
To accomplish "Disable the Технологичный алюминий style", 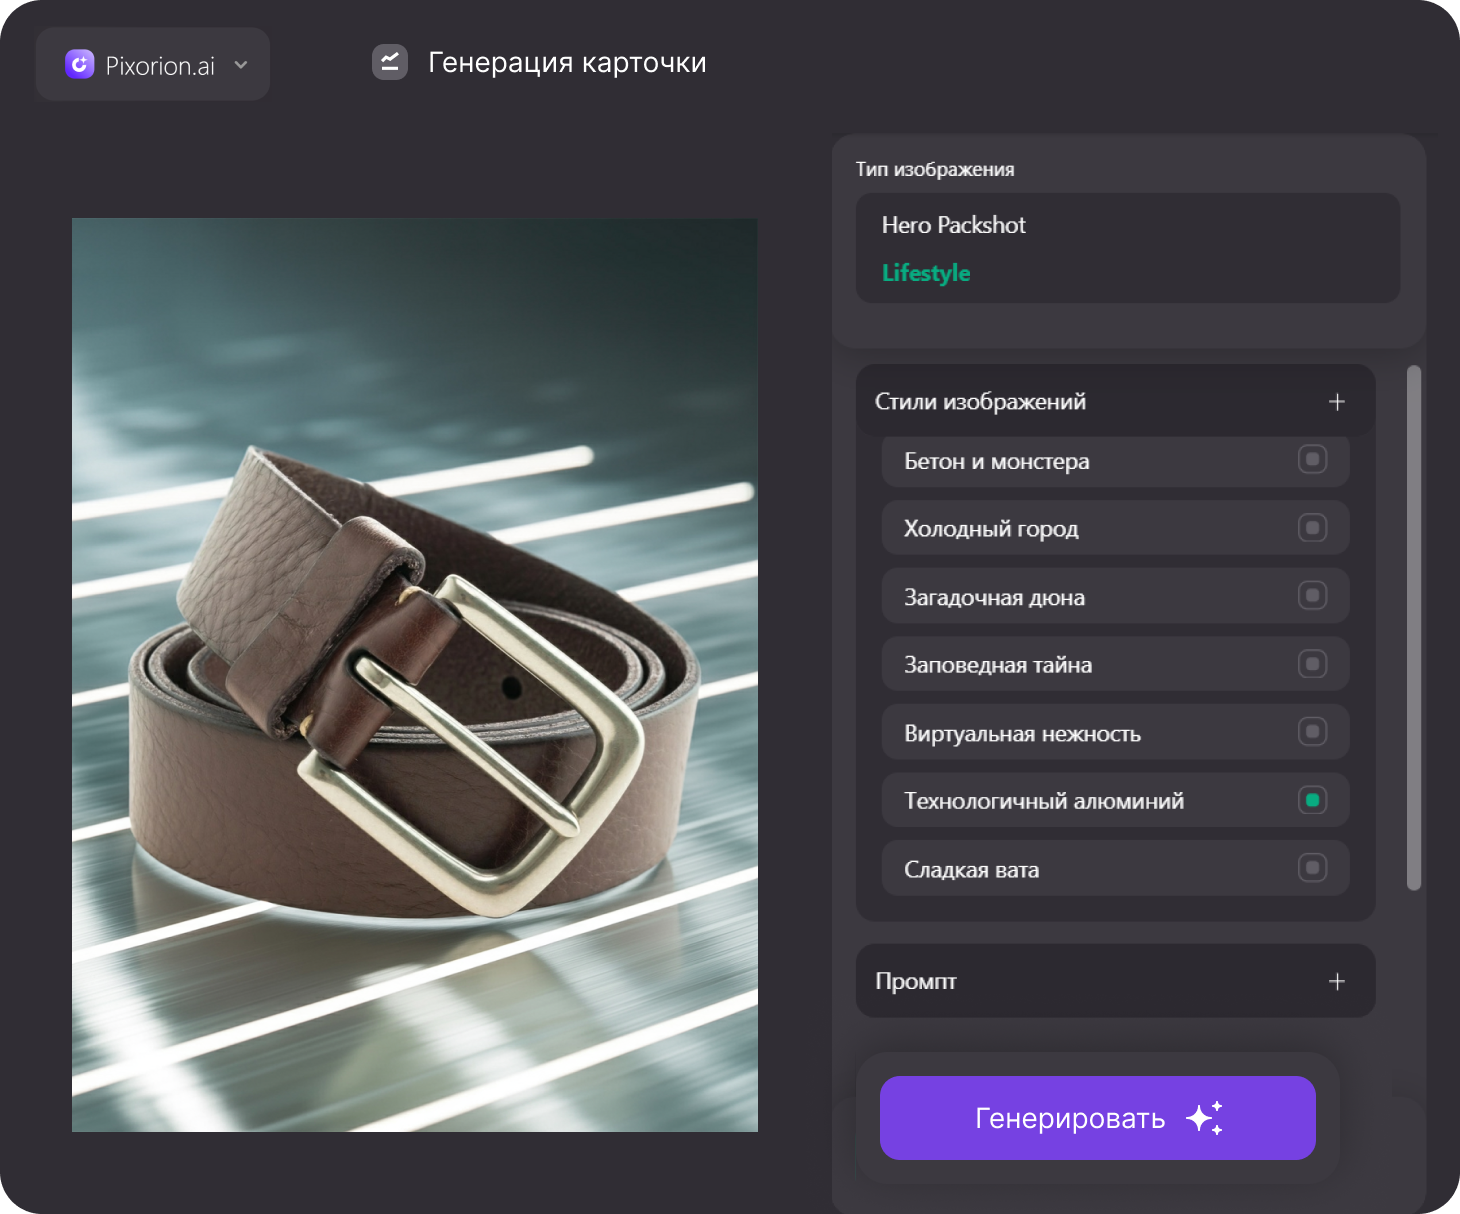I will [1313, 799].
